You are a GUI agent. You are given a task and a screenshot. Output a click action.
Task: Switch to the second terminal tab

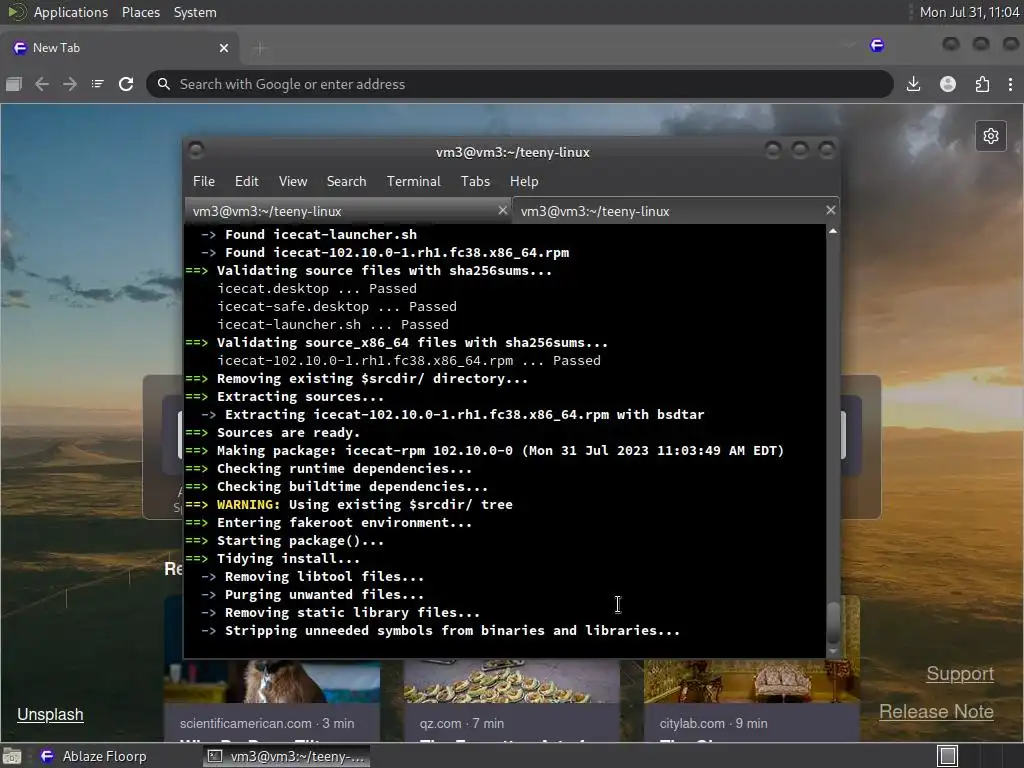pyautogui.click(x=676, y=211)
